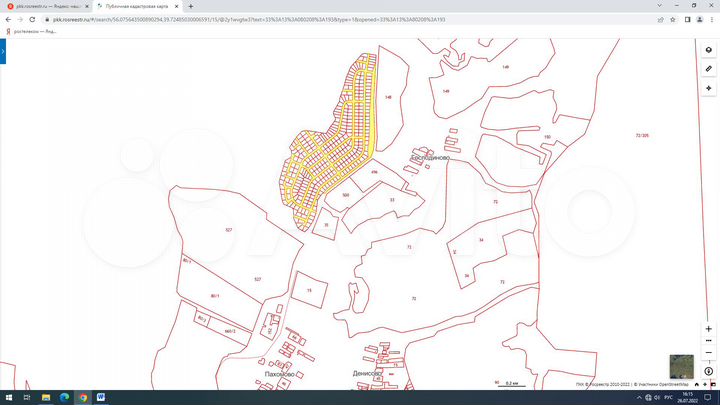Switch to the first pkk.rosreestr.ru tab
Image resolution: width=720 pixels, height=405 pixels.
tap(45, 6)
